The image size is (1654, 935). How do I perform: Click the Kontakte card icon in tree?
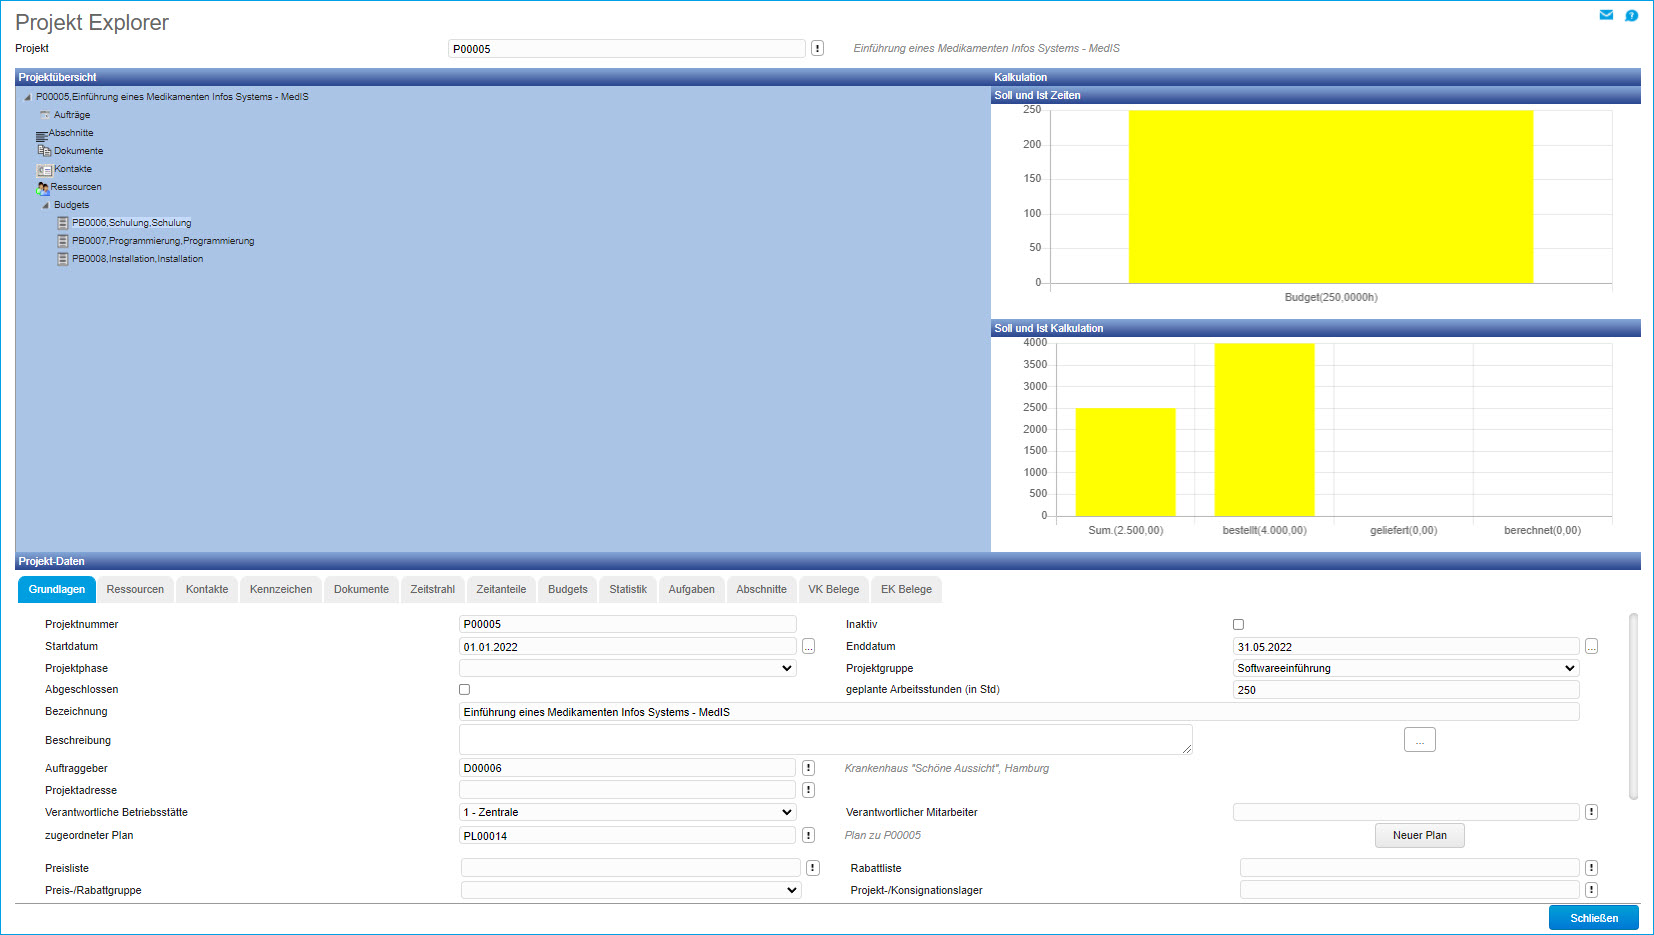pos(44,170)
